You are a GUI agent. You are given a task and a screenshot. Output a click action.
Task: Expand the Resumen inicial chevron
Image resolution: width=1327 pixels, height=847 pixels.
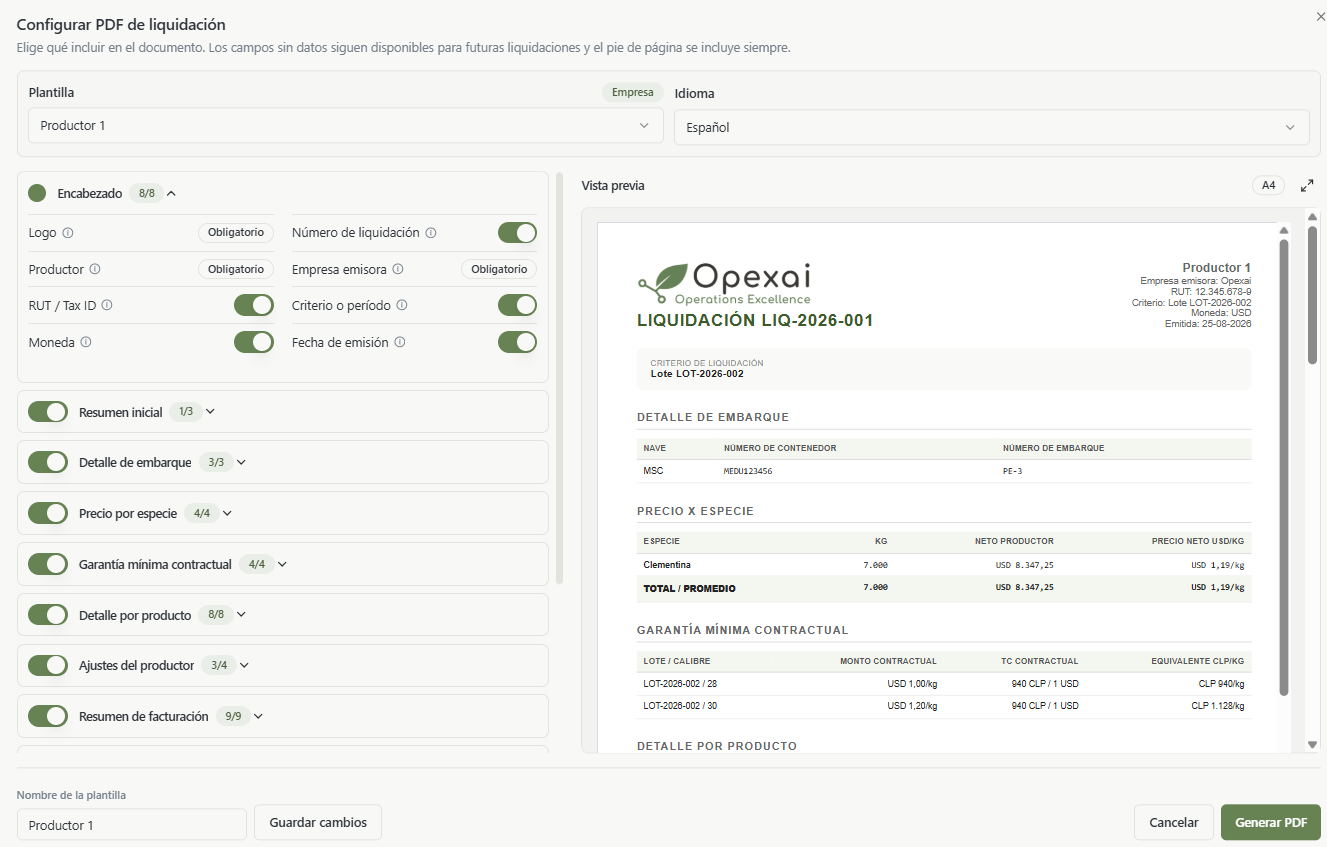point(210,412)
